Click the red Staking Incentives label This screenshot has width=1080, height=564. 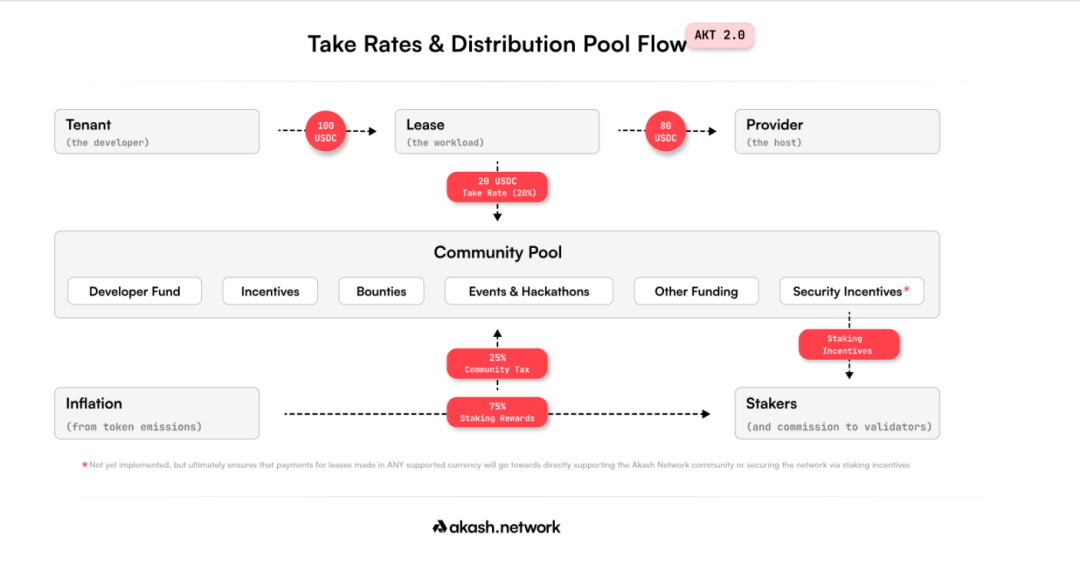tap(848, 345)
